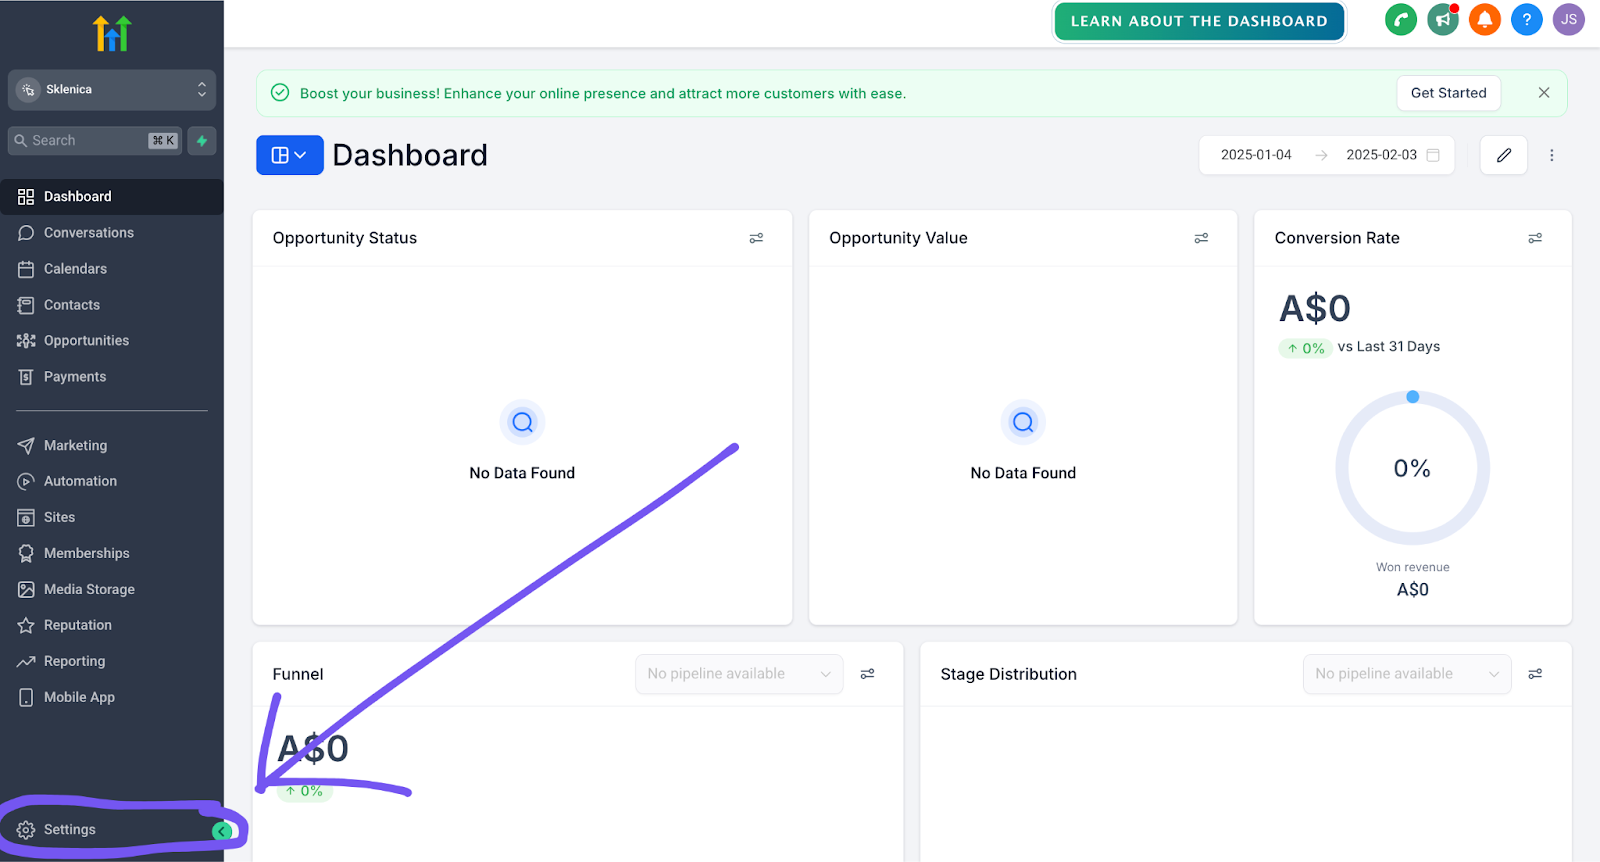Click the calendar icon in date range

[x=1433, y=155]
